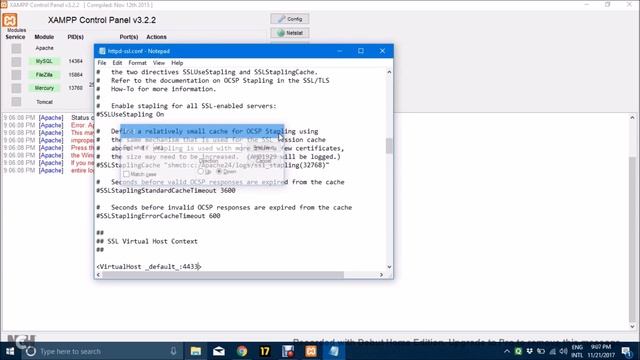Viewport: 640px width, 360px height.
Task: Select the MySQL module label
Action: click(x=44, y=61)
